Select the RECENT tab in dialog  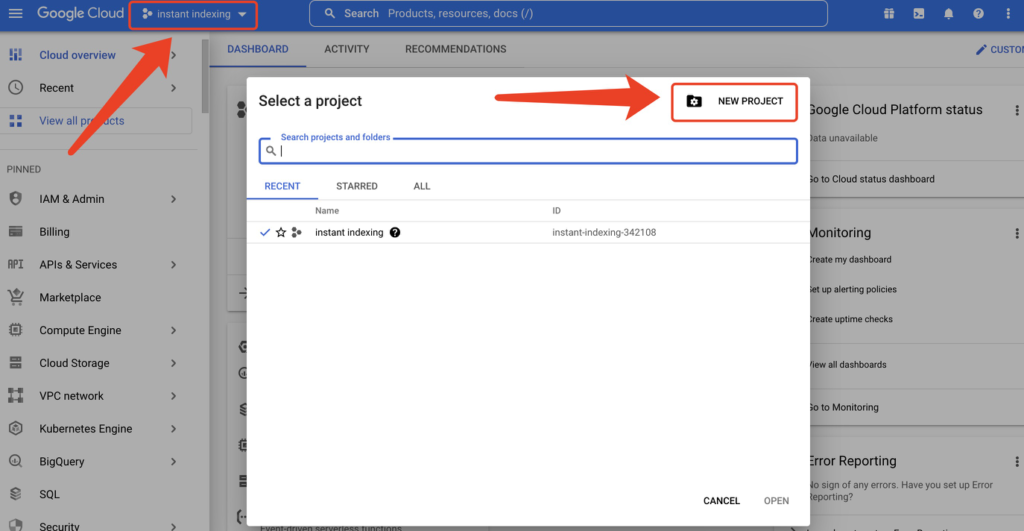[x=282, y=186]
